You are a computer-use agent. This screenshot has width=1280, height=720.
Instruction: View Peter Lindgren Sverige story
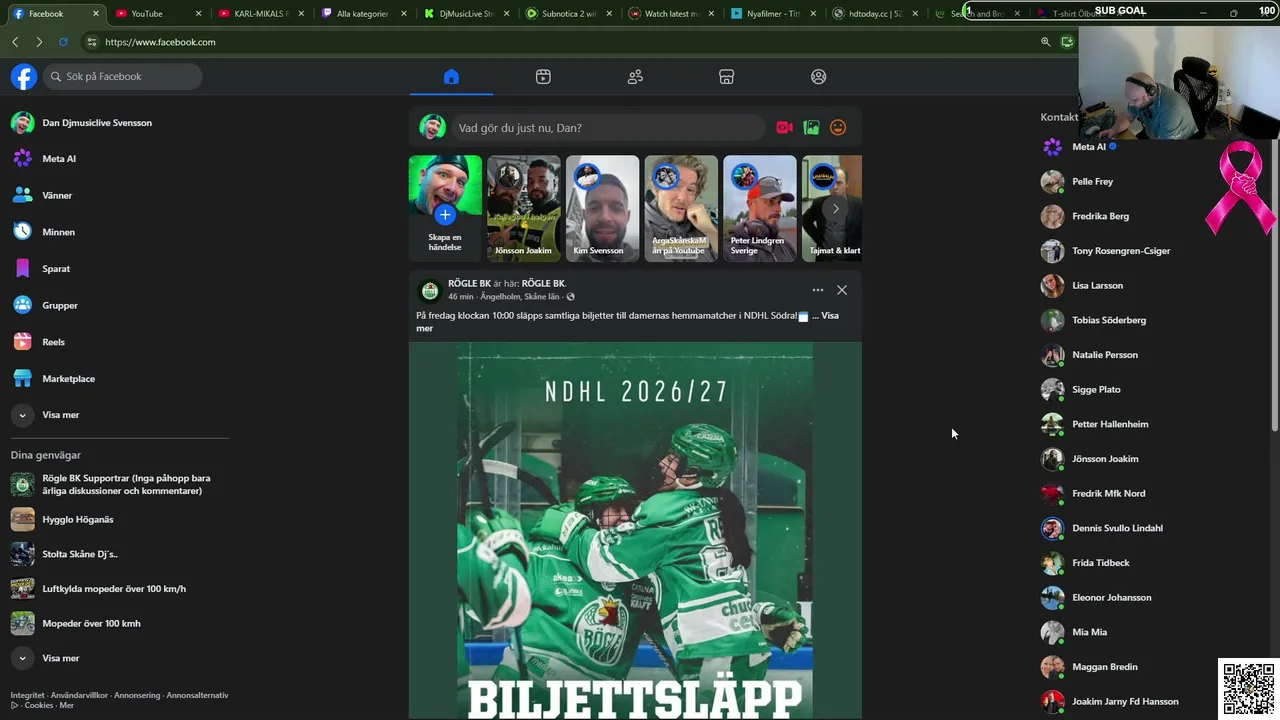point(760,208)
